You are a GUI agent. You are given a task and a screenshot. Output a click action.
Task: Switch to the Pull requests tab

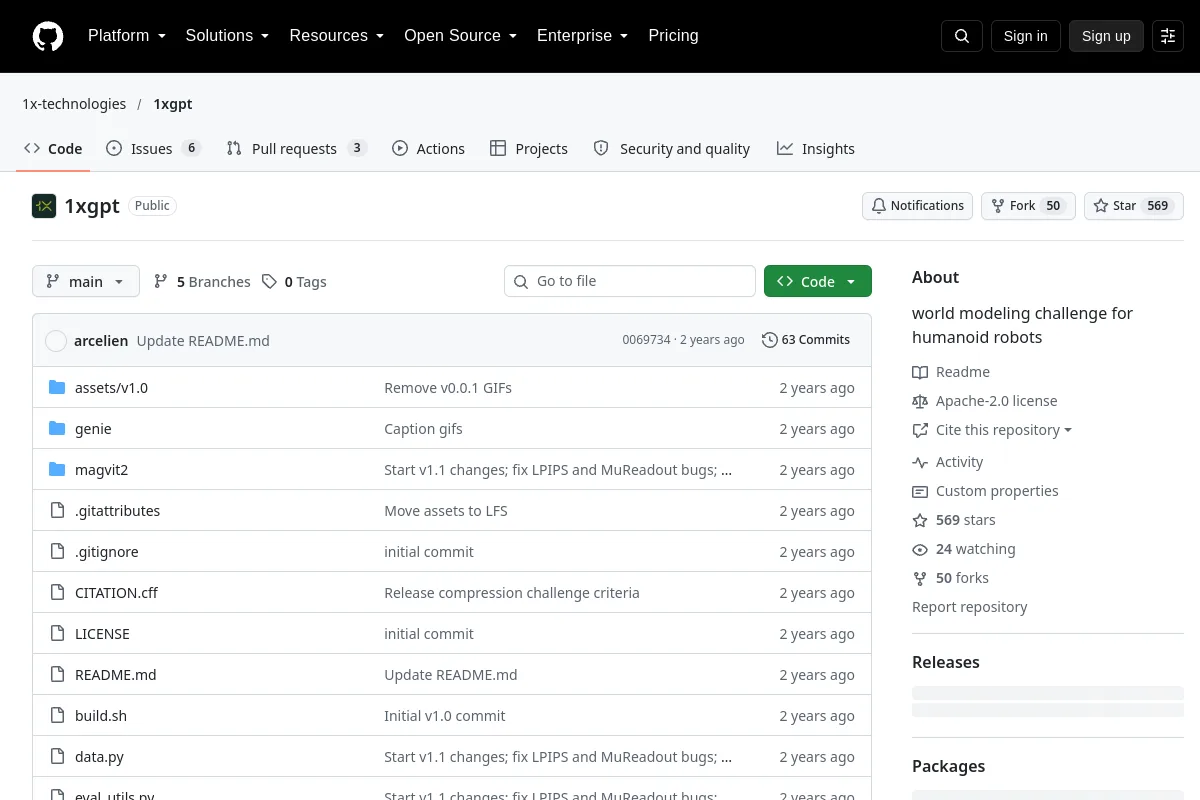tap(297, 148)
